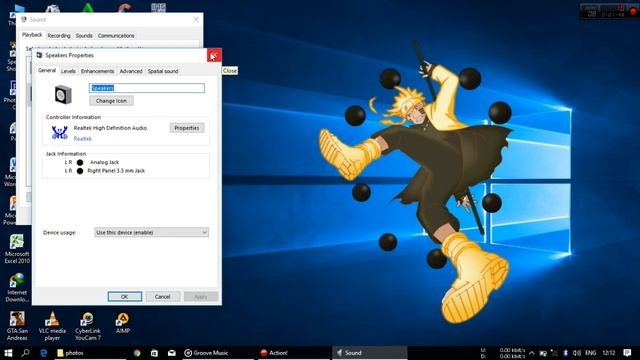This screenshot has height=360, width=640.
Task: Click the Right Panel 3.5 mm Jack dot
Action: [80, 171]
